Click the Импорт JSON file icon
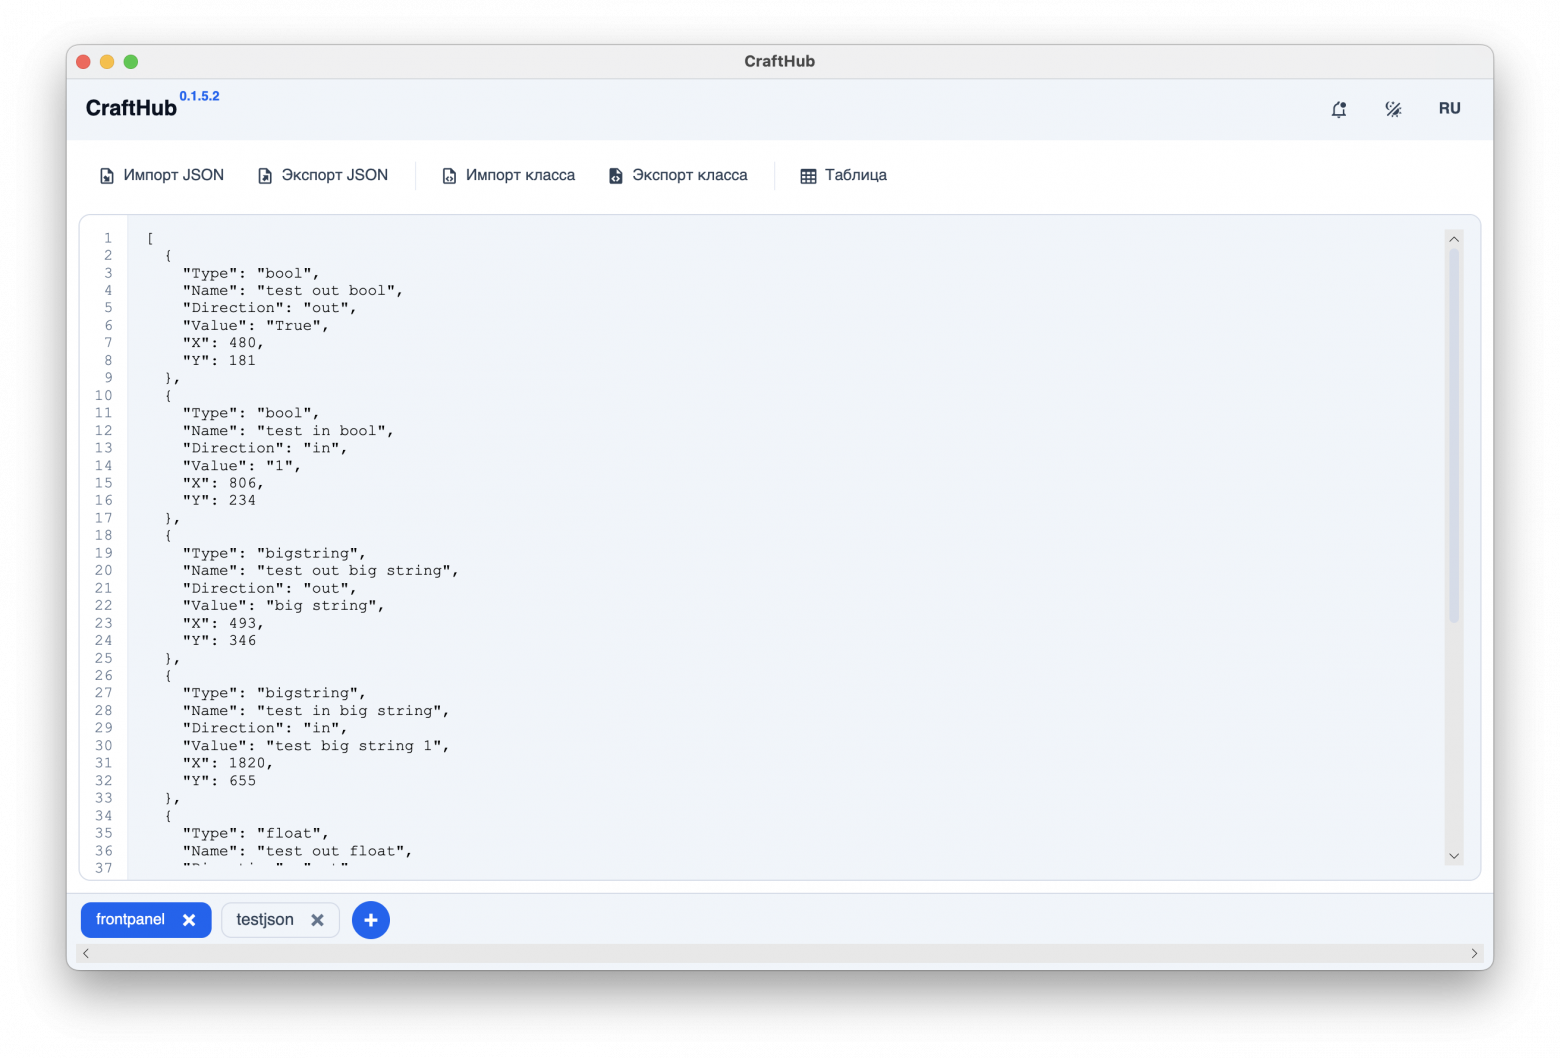 (x=107, y=176)
